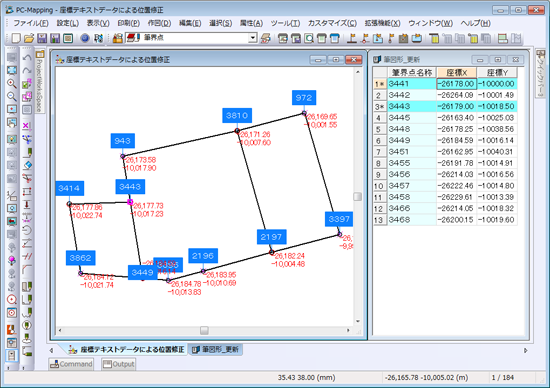Screen dimensions: 550x388
Task: Click the blue globe toolbar icon
Action: (85, 38)
